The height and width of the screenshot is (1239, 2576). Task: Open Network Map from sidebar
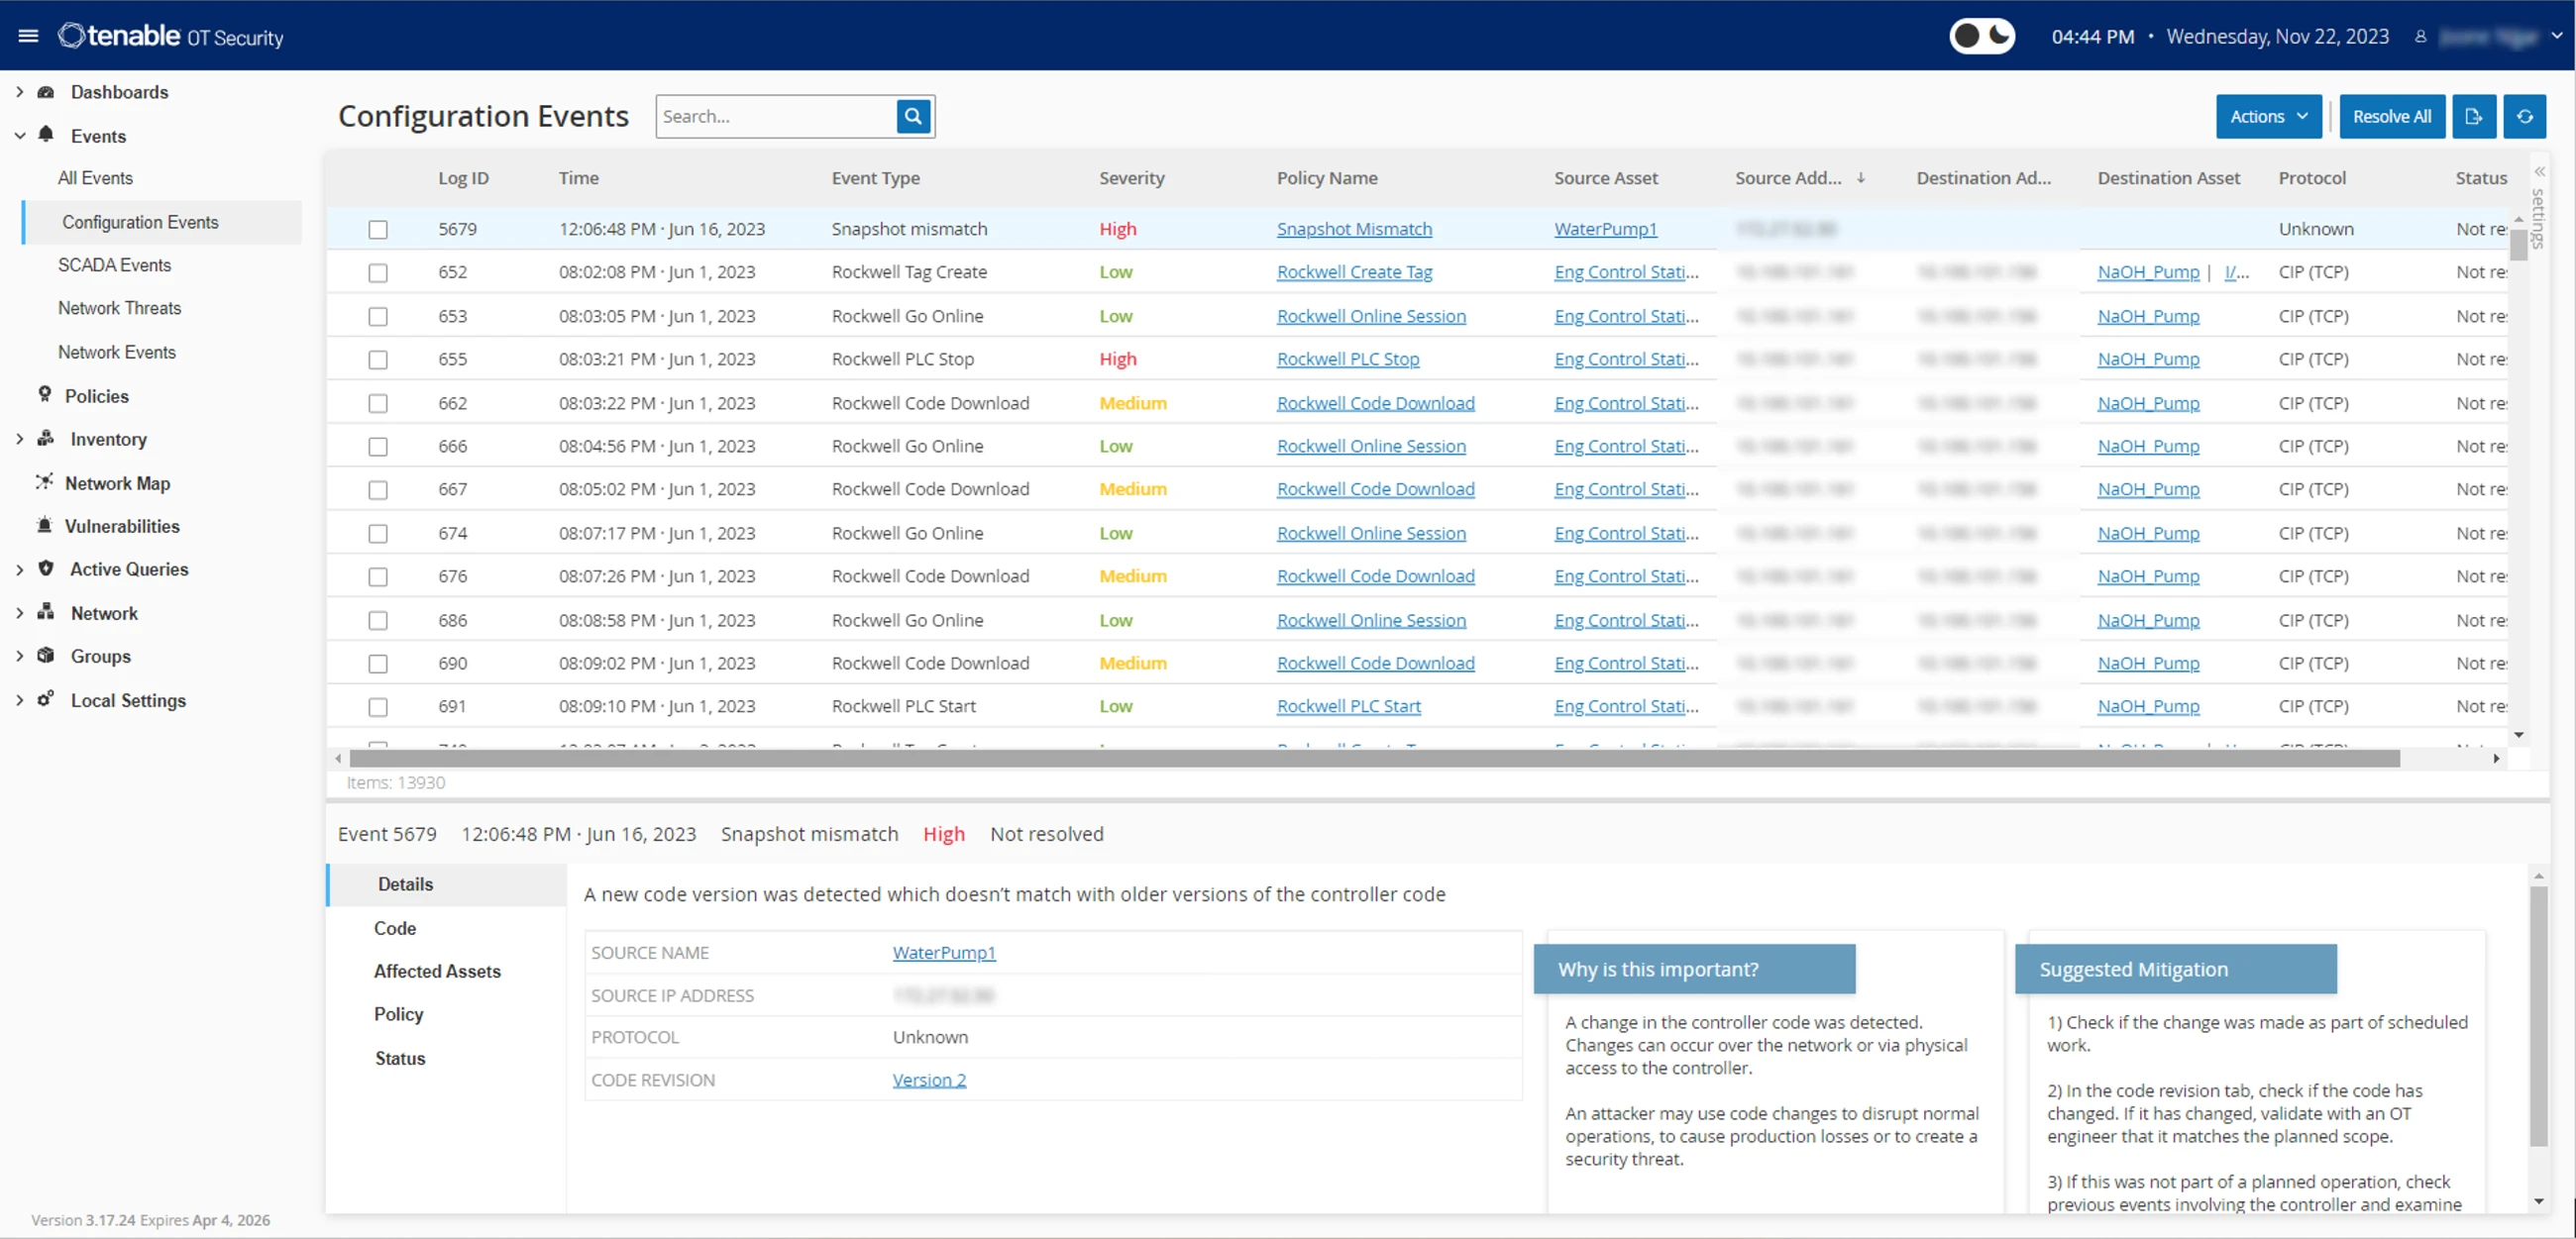pos(117,483)
